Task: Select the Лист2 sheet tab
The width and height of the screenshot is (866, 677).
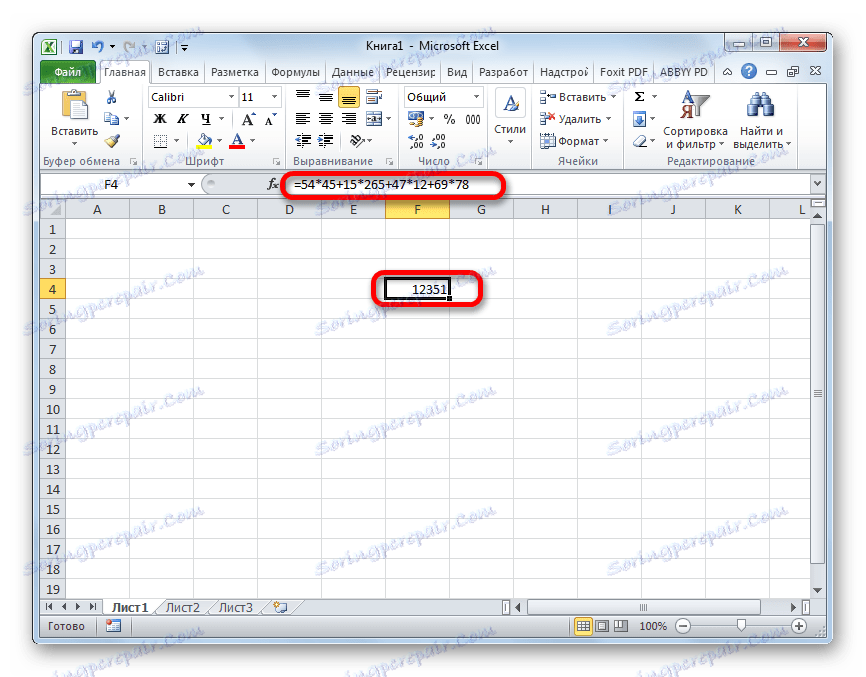Action: [183, 607]
